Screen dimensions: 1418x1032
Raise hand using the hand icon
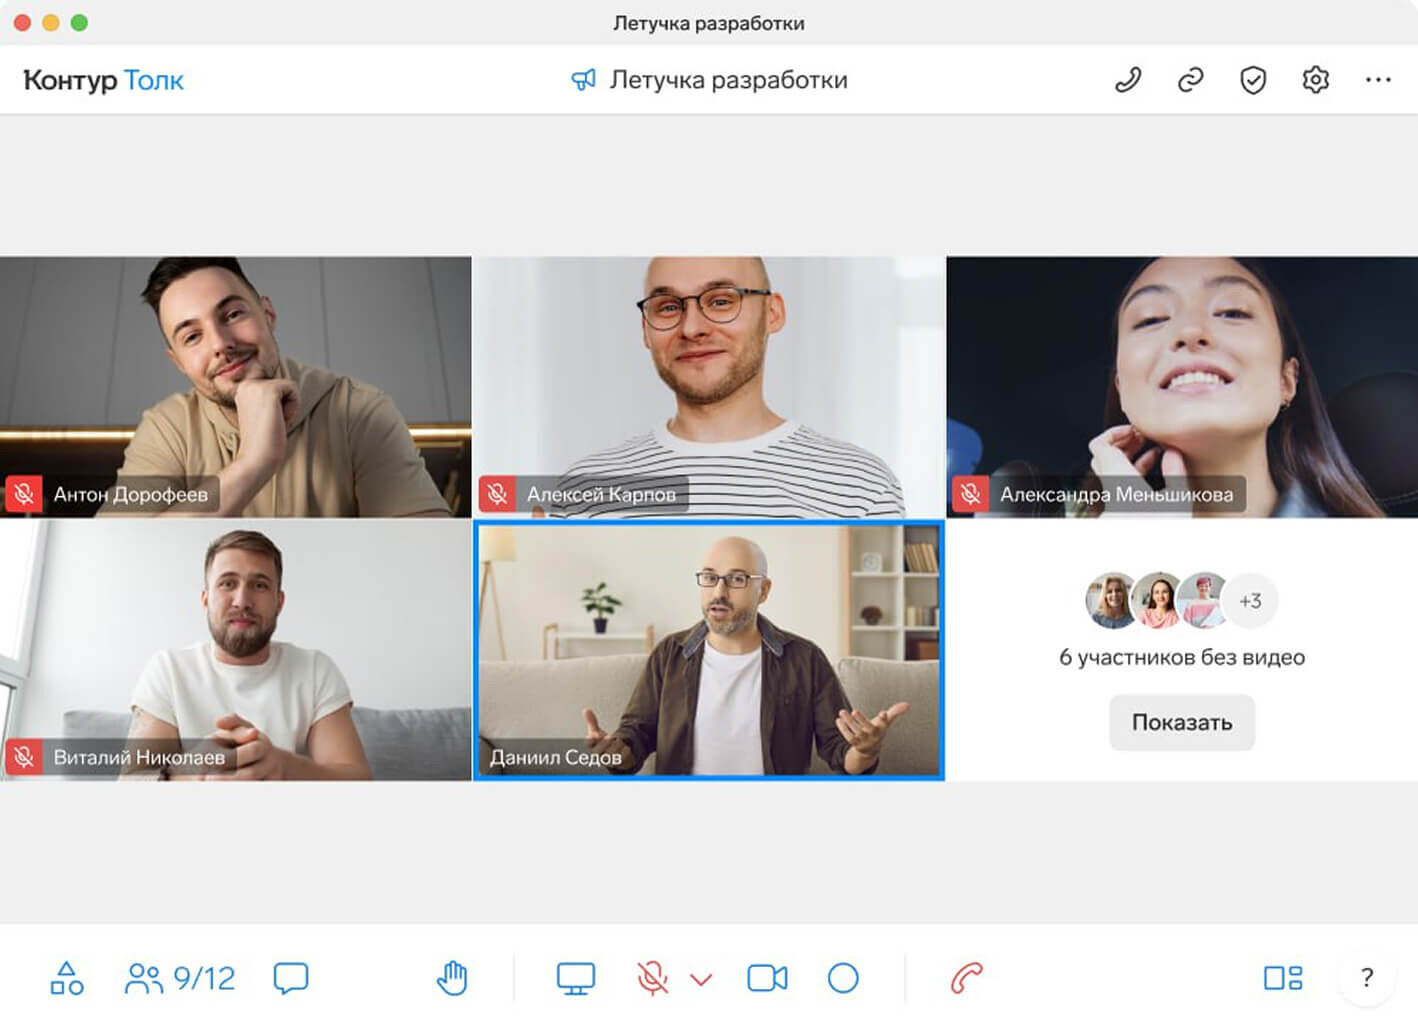(x=452, y=978)
